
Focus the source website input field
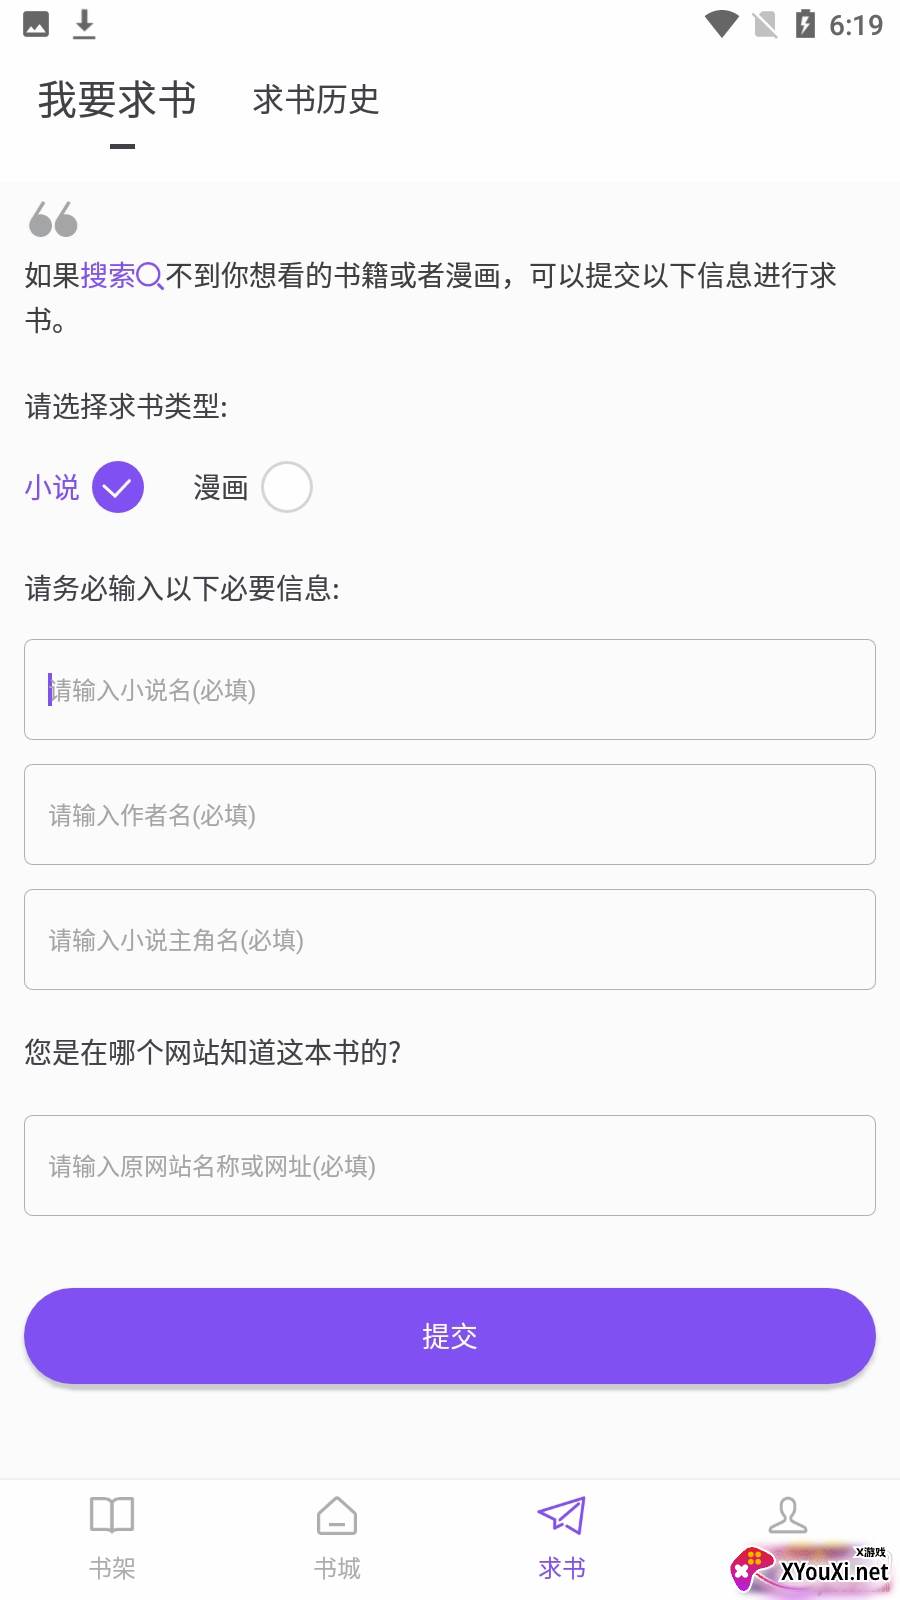(450, 1166)
